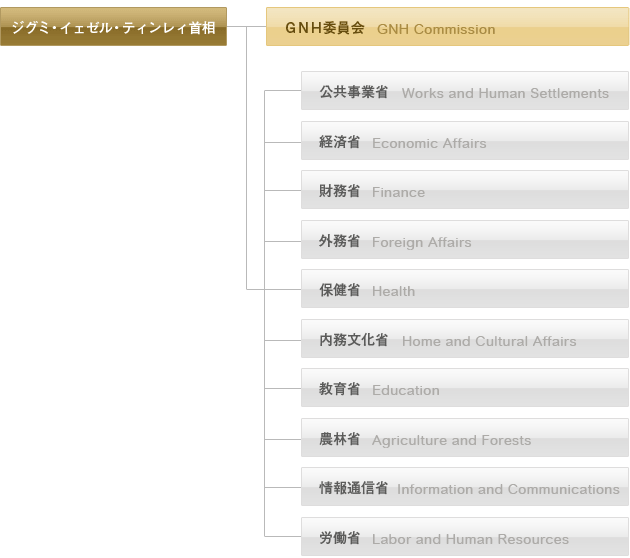Select 経済省 Economic Affairs box
This screenshot has width=630, height=558.
pyautogui.click(x=465, y=141)
